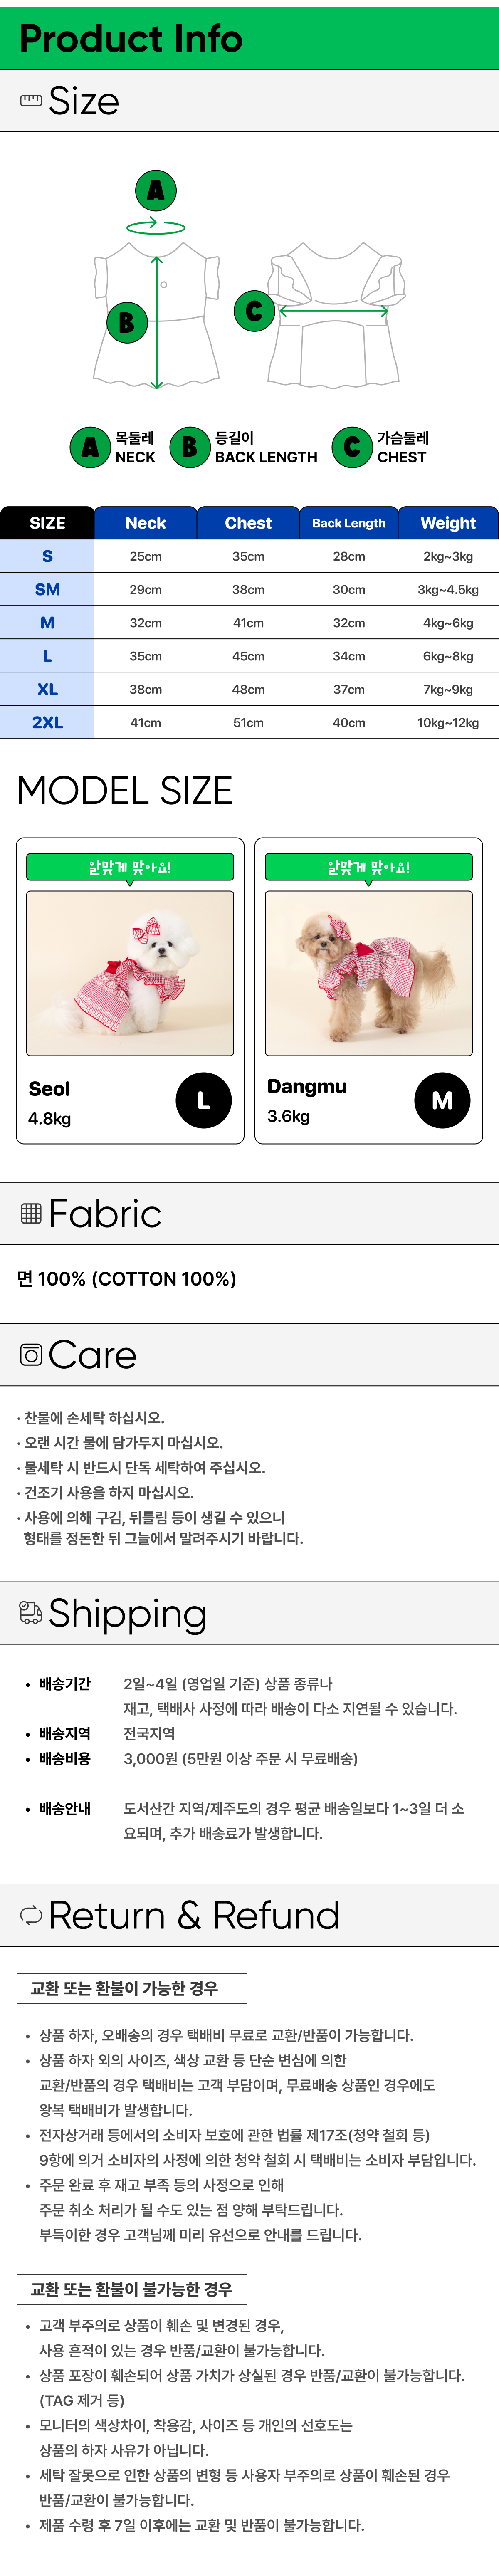Select the Chest column header in size table

pyautogui.click(x=248, y=523)
